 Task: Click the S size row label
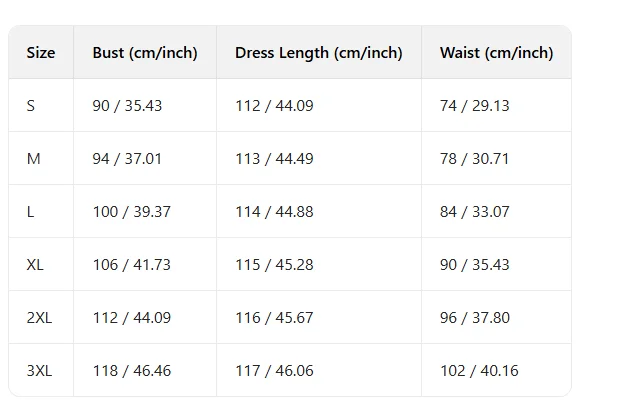tap(31, 106)
